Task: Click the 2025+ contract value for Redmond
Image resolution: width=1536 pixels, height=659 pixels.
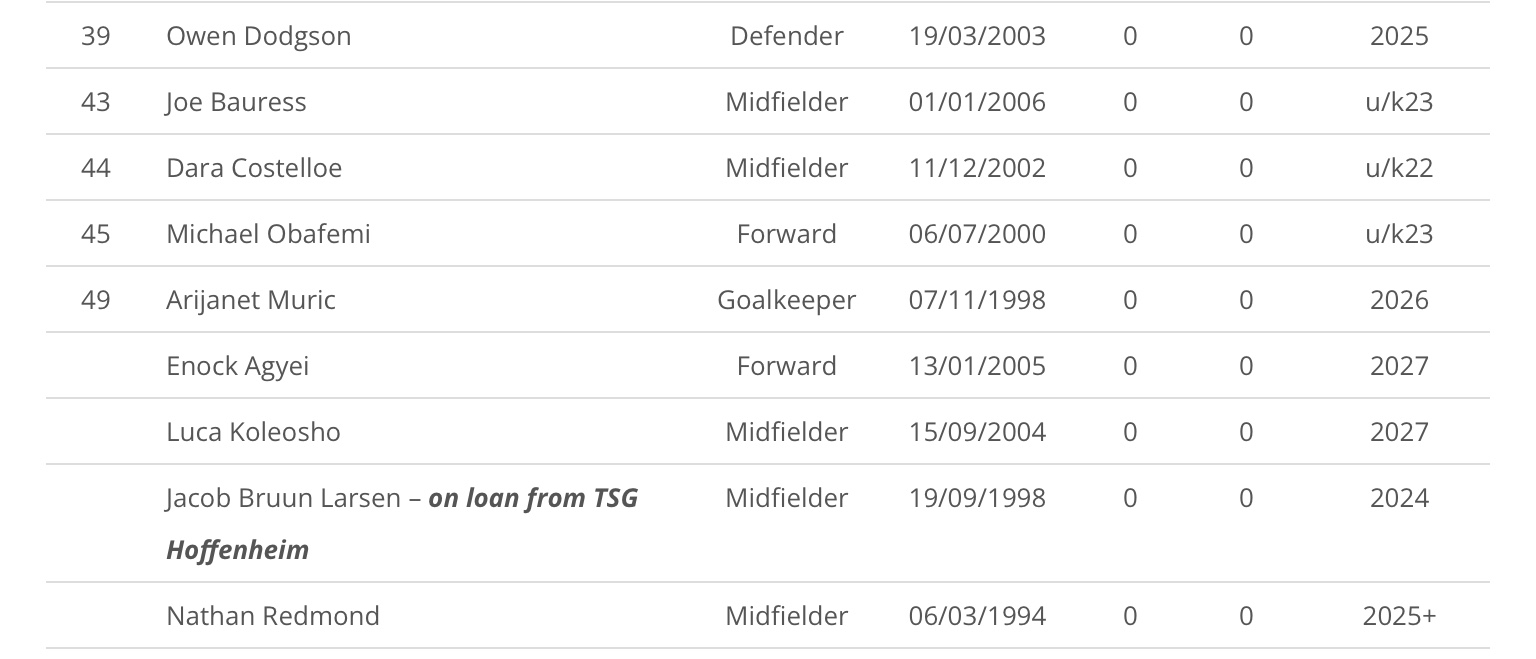Action: click(x=1399, y=616)
